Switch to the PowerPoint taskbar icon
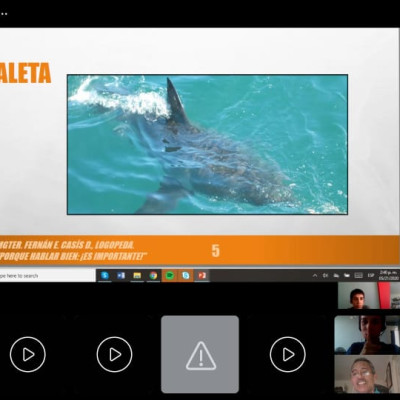The width and height of the screenshot is (400, 400). (x=202, y=276)
